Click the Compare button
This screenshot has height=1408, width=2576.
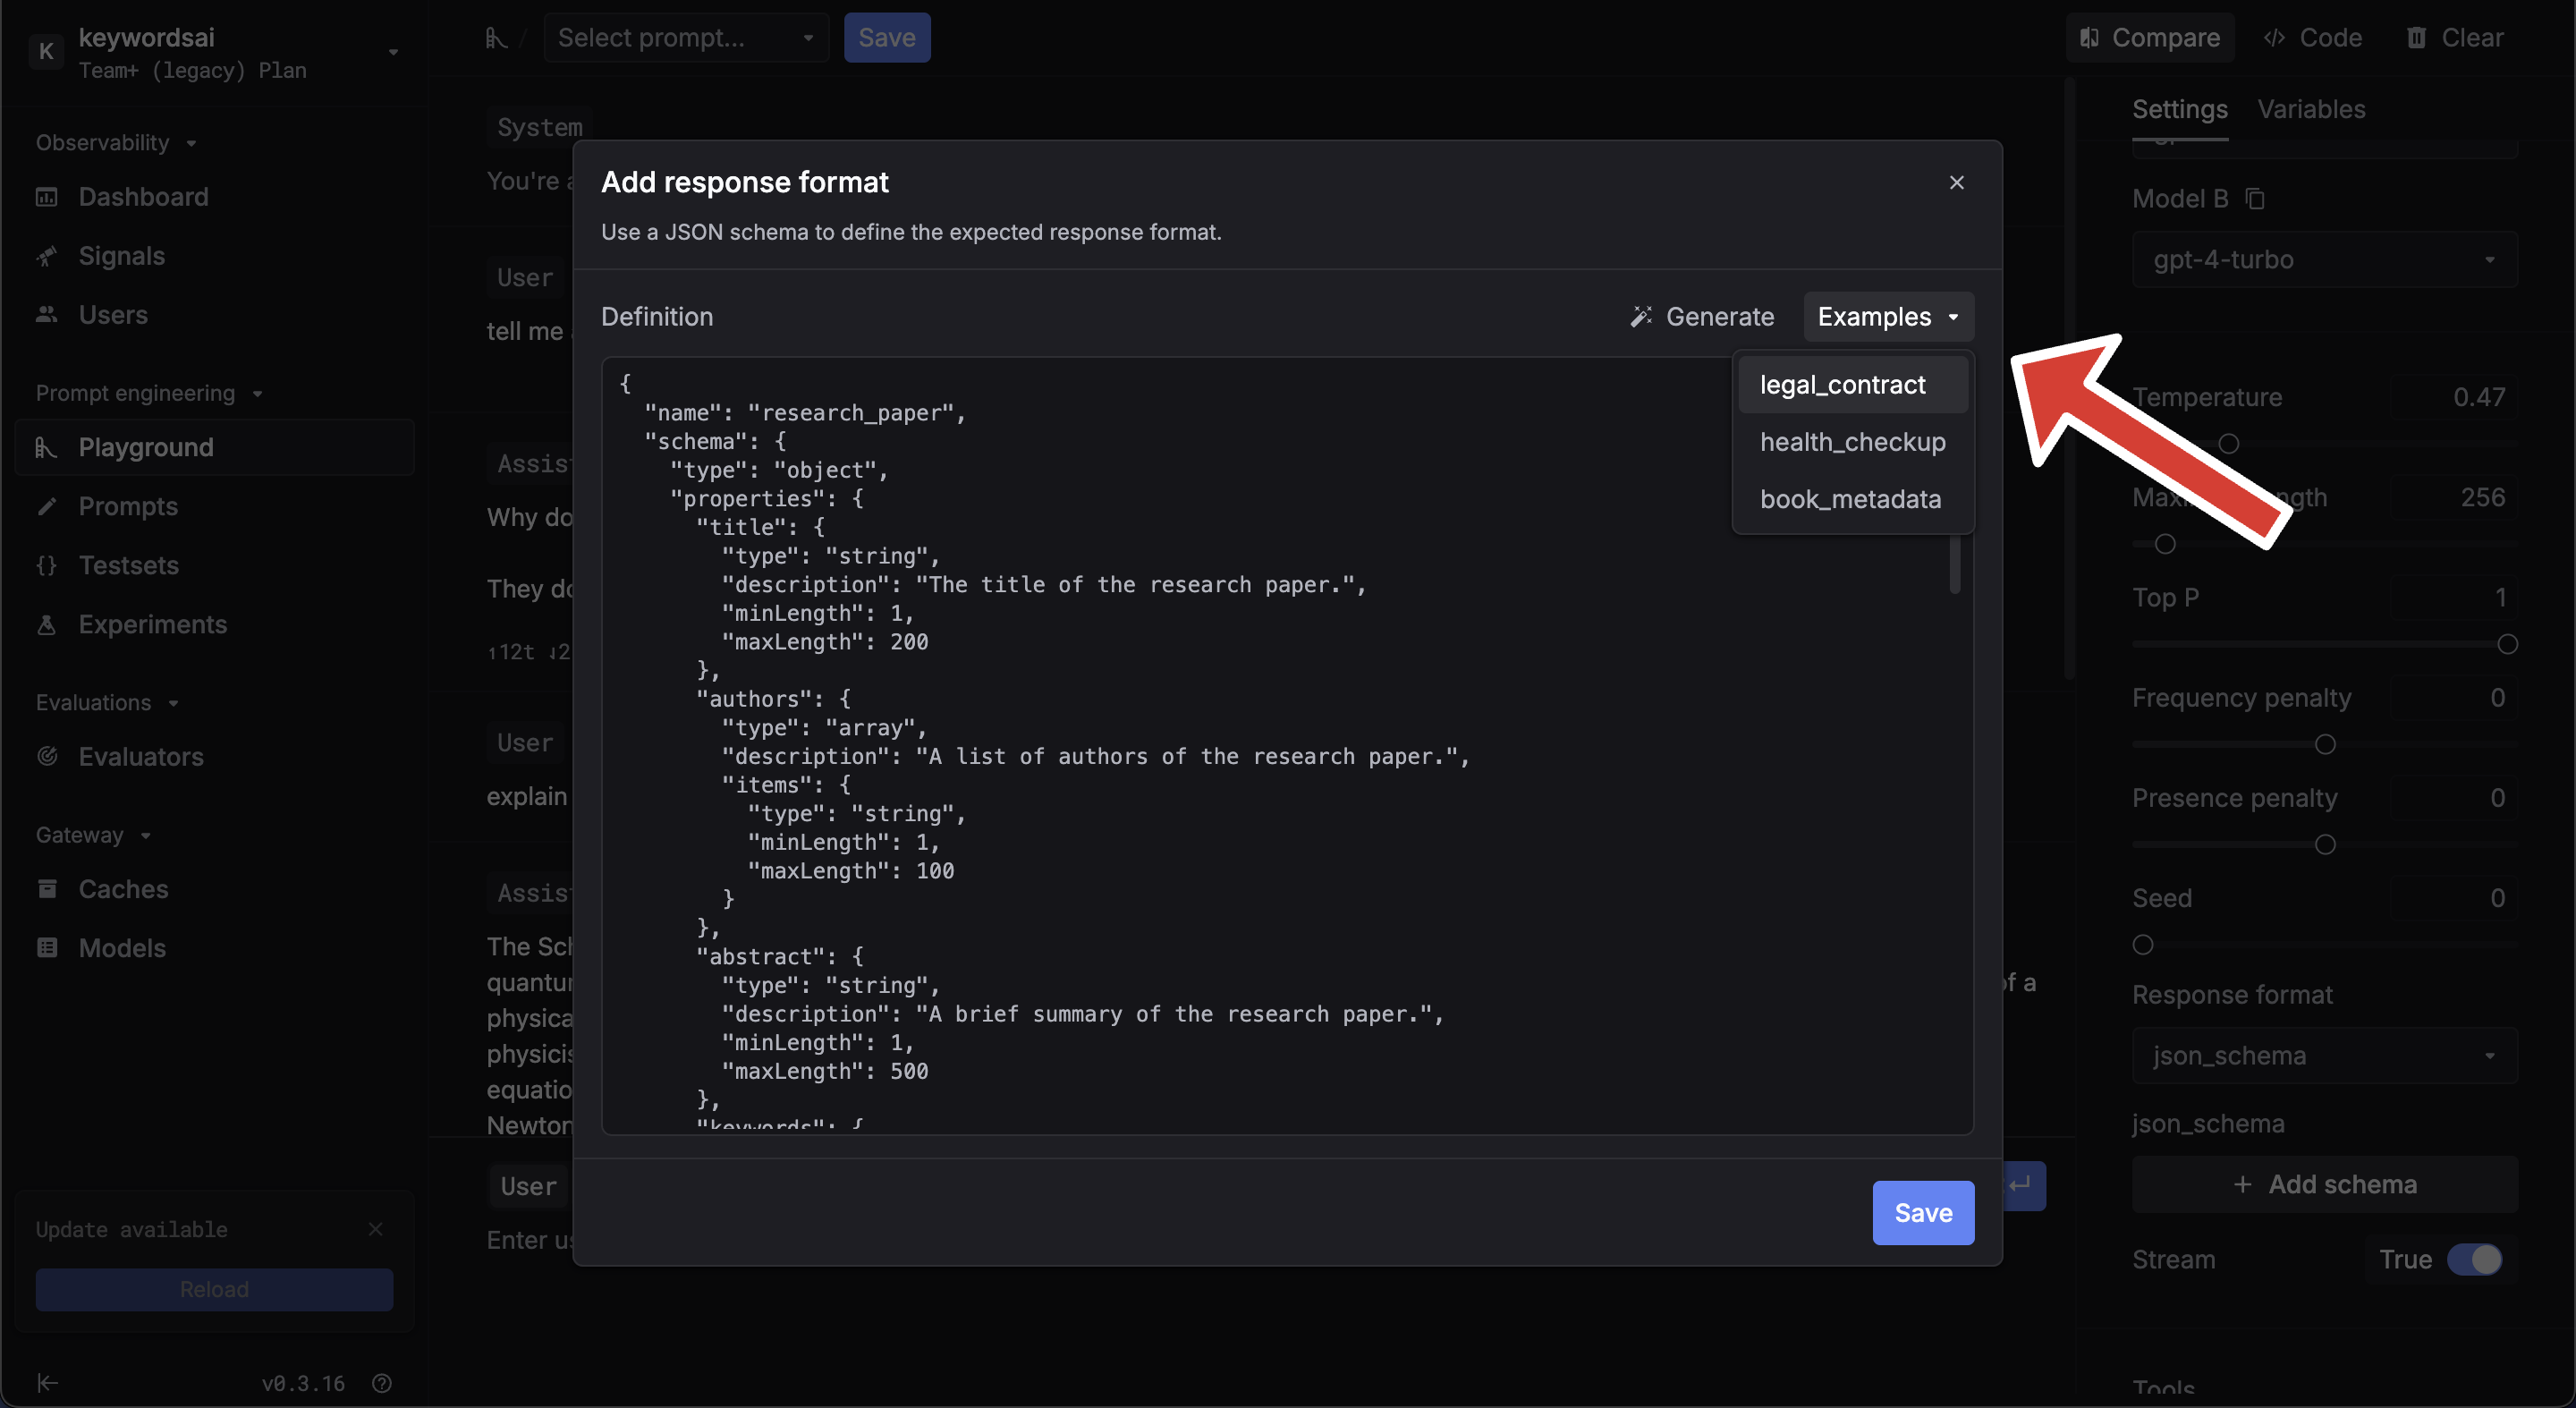[2150, 38]
